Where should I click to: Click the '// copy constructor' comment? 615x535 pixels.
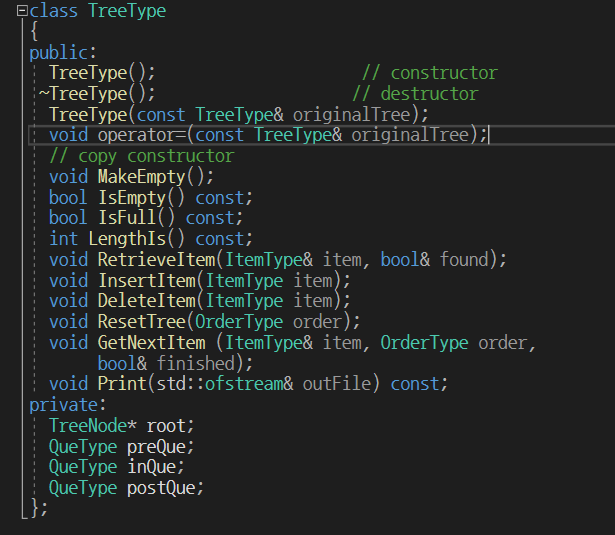pyautogui.click(x=142, y=156)
